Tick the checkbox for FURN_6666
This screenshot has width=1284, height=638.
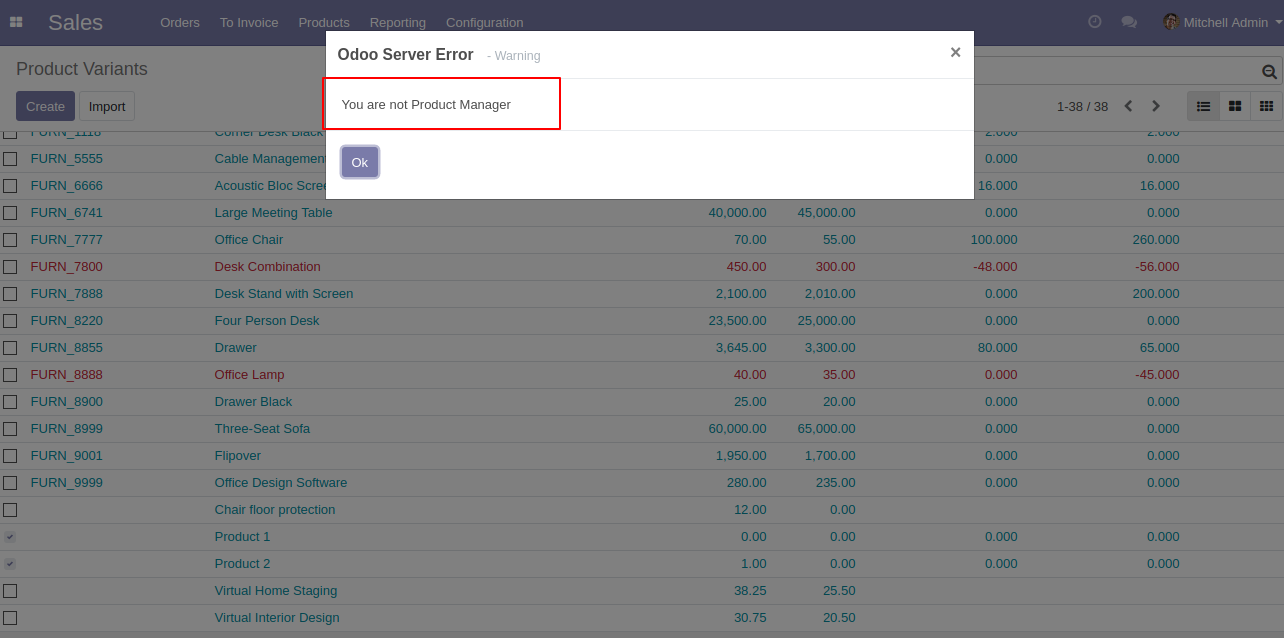tap(10, 186)
